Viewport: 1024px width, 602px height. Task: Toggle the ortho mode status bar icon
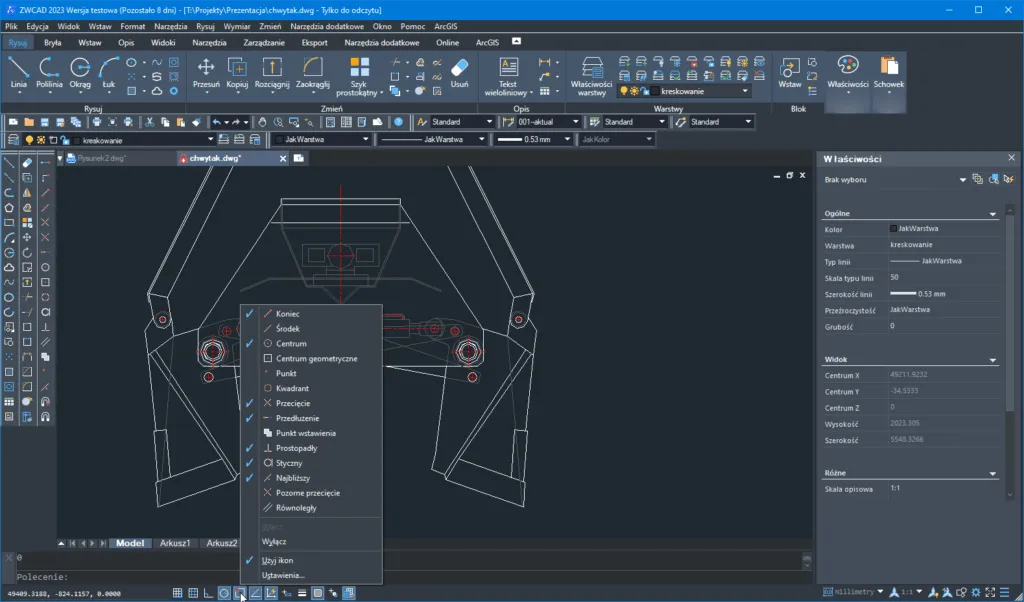tap(208, 593)
